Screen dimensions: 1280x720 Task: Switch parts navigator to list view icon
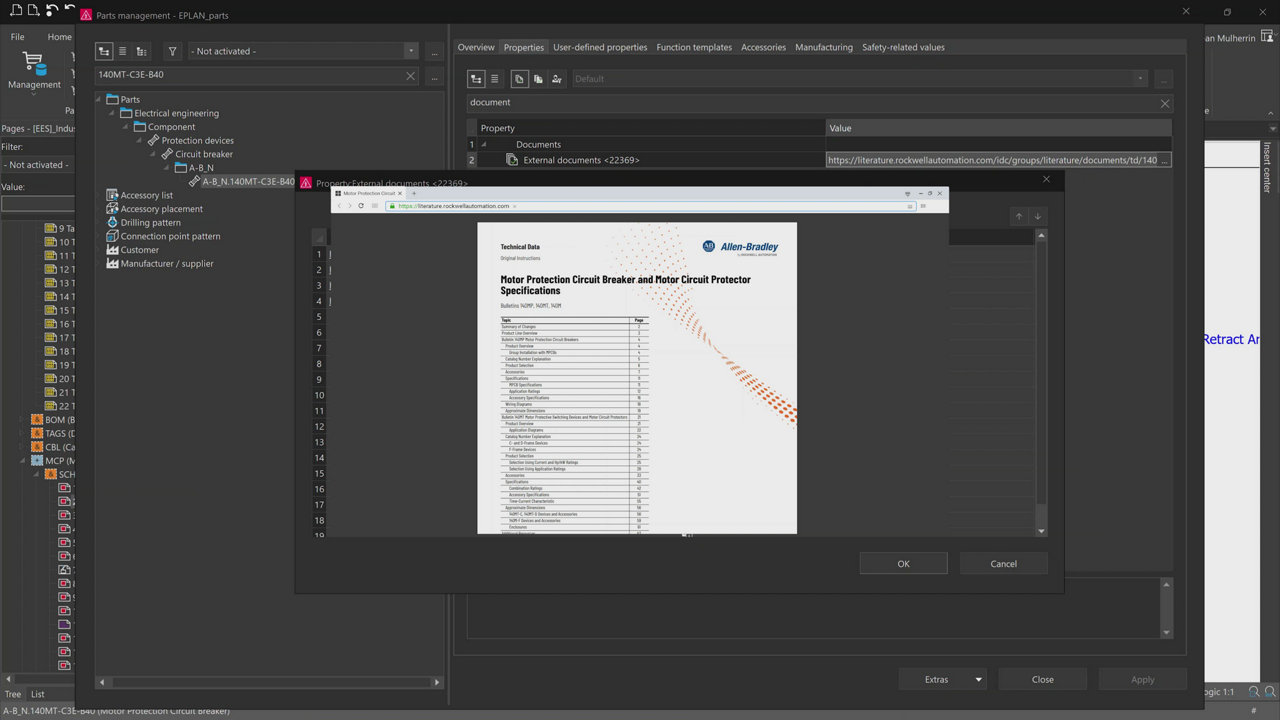click(x=122, y=51)
